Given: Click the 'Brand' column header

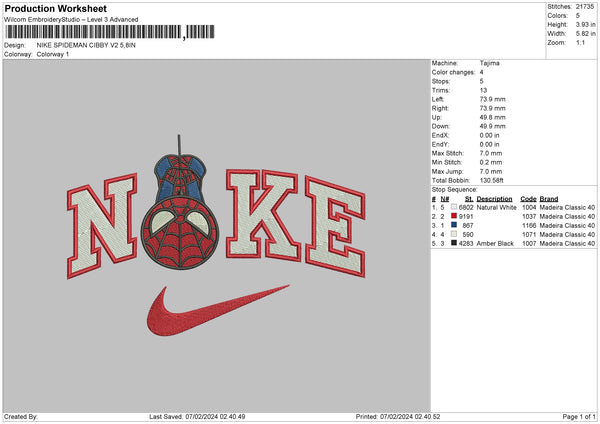Looking at the screenshot, I should click(x=549, y=199).
